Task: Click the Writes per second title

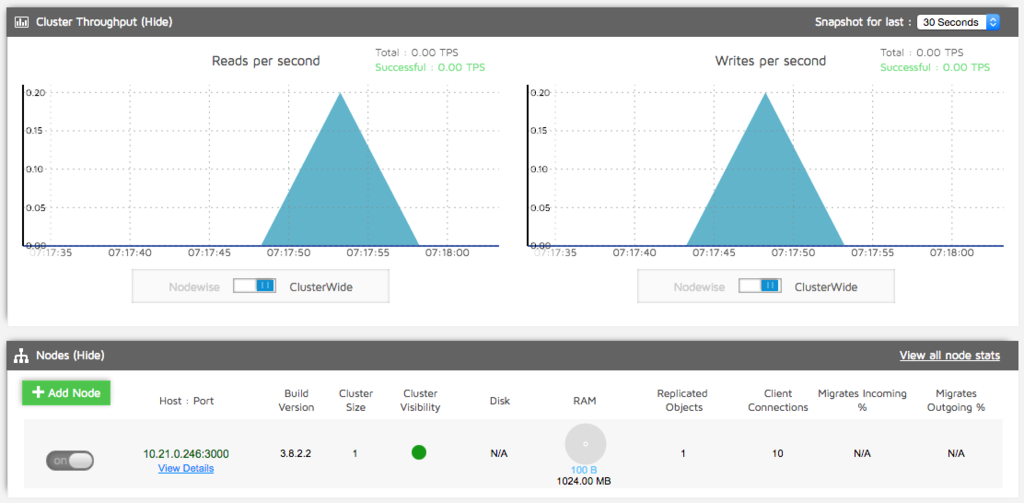Action: pyautogui.click(x=771, y=61)
